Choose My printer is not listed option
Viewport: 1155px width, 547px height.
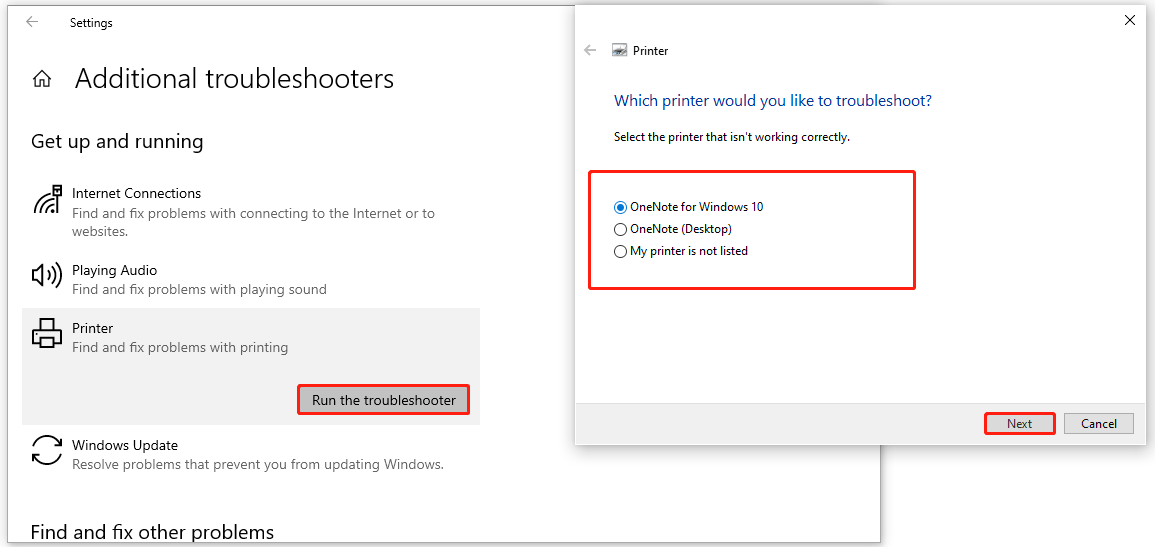pos(681,251)
